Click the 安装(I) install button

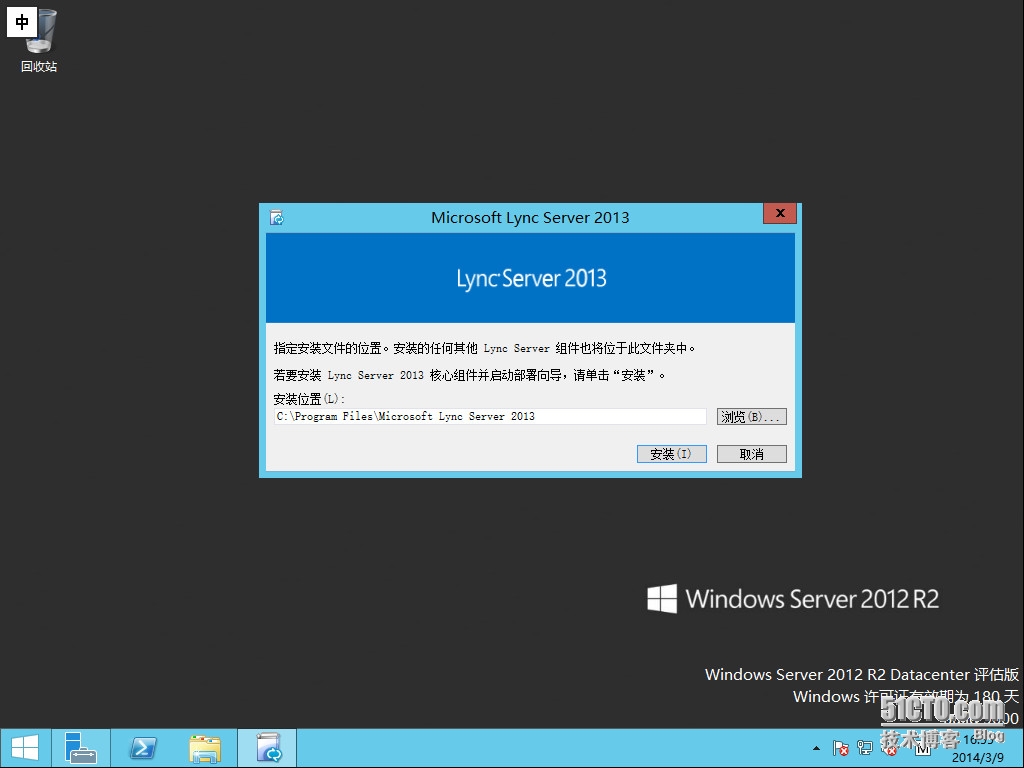coord(671,454)
